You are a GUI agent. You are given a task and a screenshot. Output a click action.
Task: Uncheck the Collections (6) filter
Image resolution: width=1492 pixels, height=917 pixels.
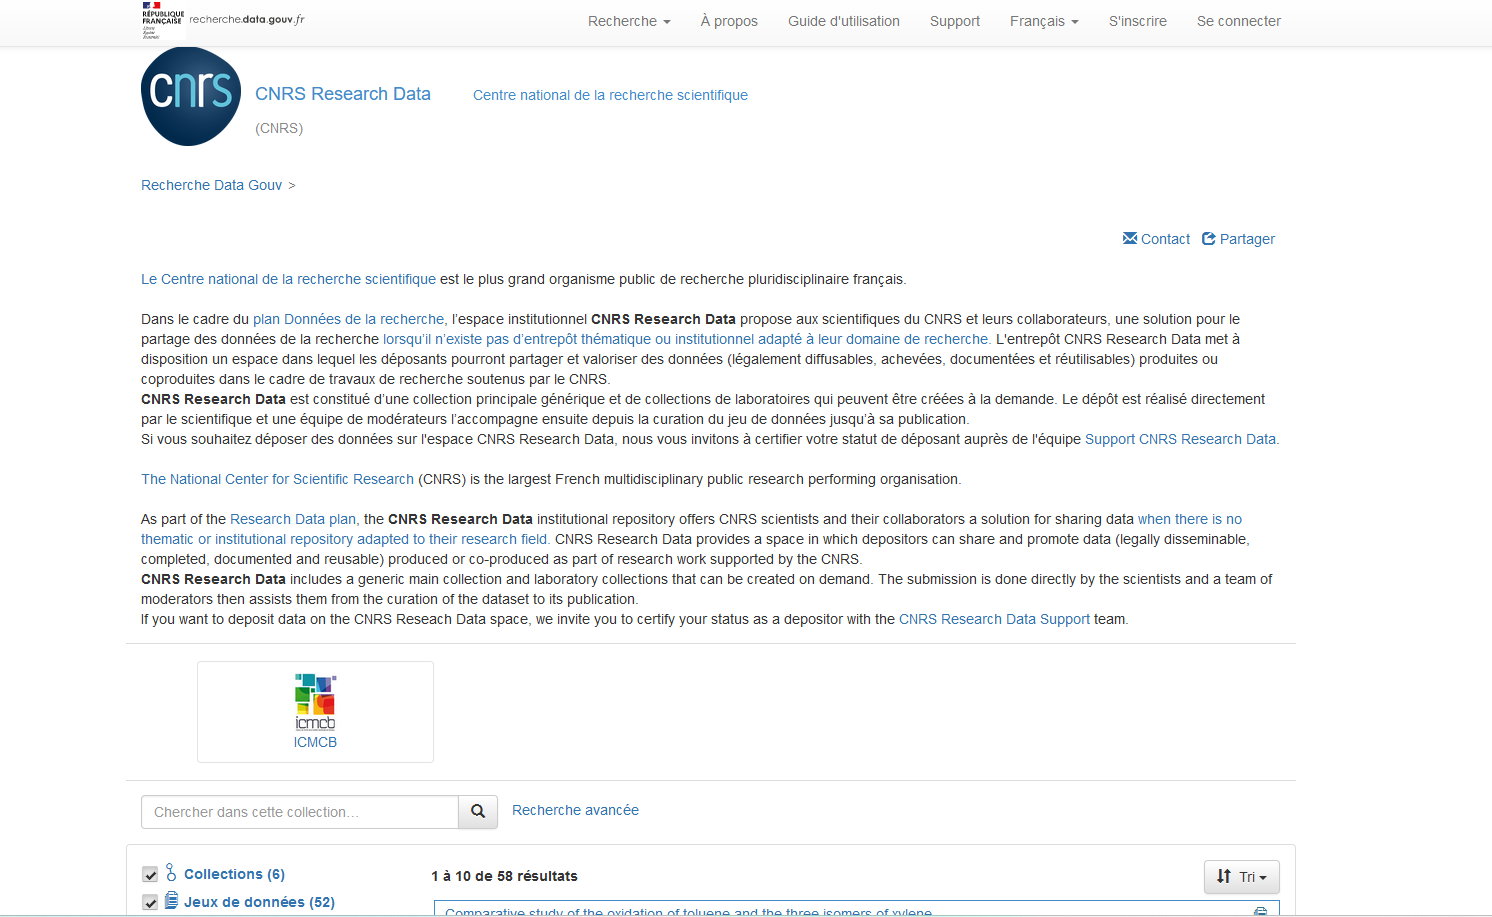(x=150, y=873)
